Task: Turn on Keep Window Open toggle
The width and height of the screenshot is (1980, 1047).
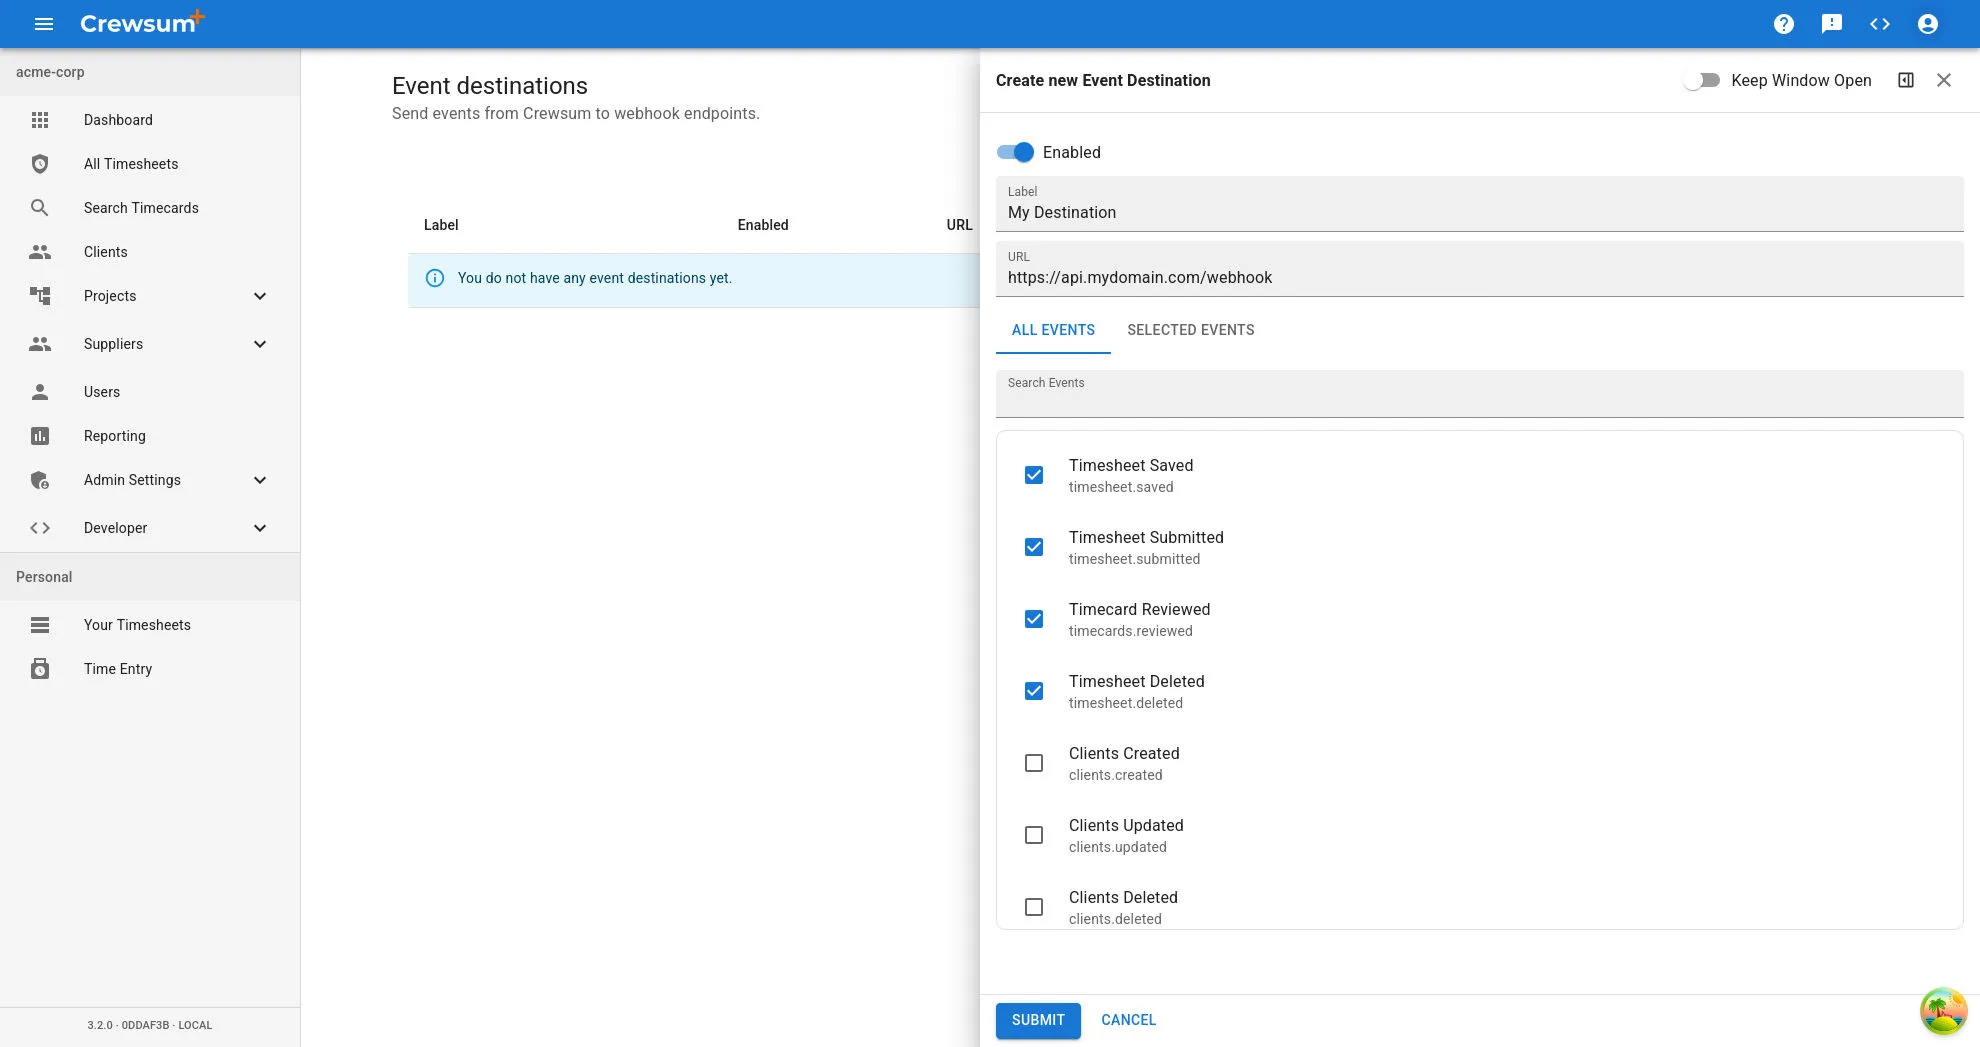Action: pyautogui.click(x=1701, y=80)
